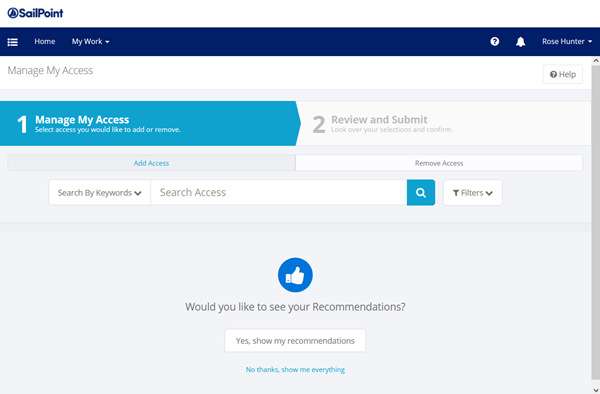Select step 2 Review and Submit
This screenshot has height=394, width=600.
[444, 124]
